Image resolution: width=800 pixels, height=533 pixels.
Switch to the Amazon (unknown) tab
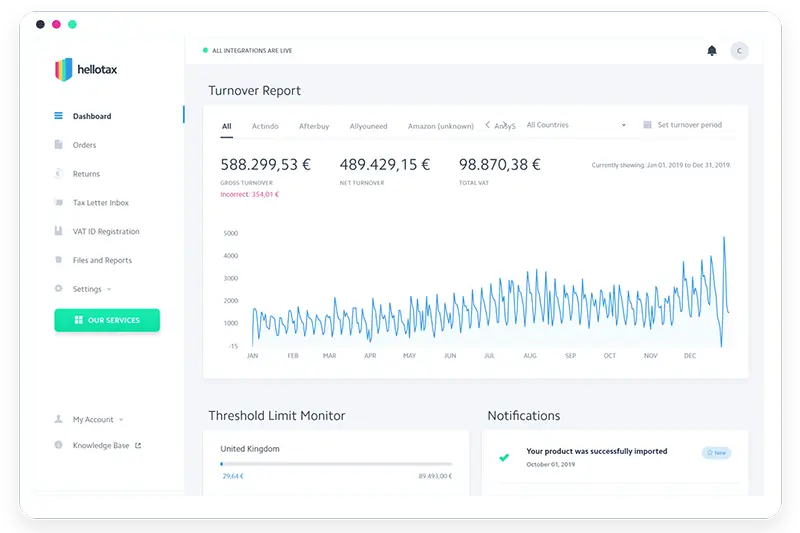(x=440, y=126)
